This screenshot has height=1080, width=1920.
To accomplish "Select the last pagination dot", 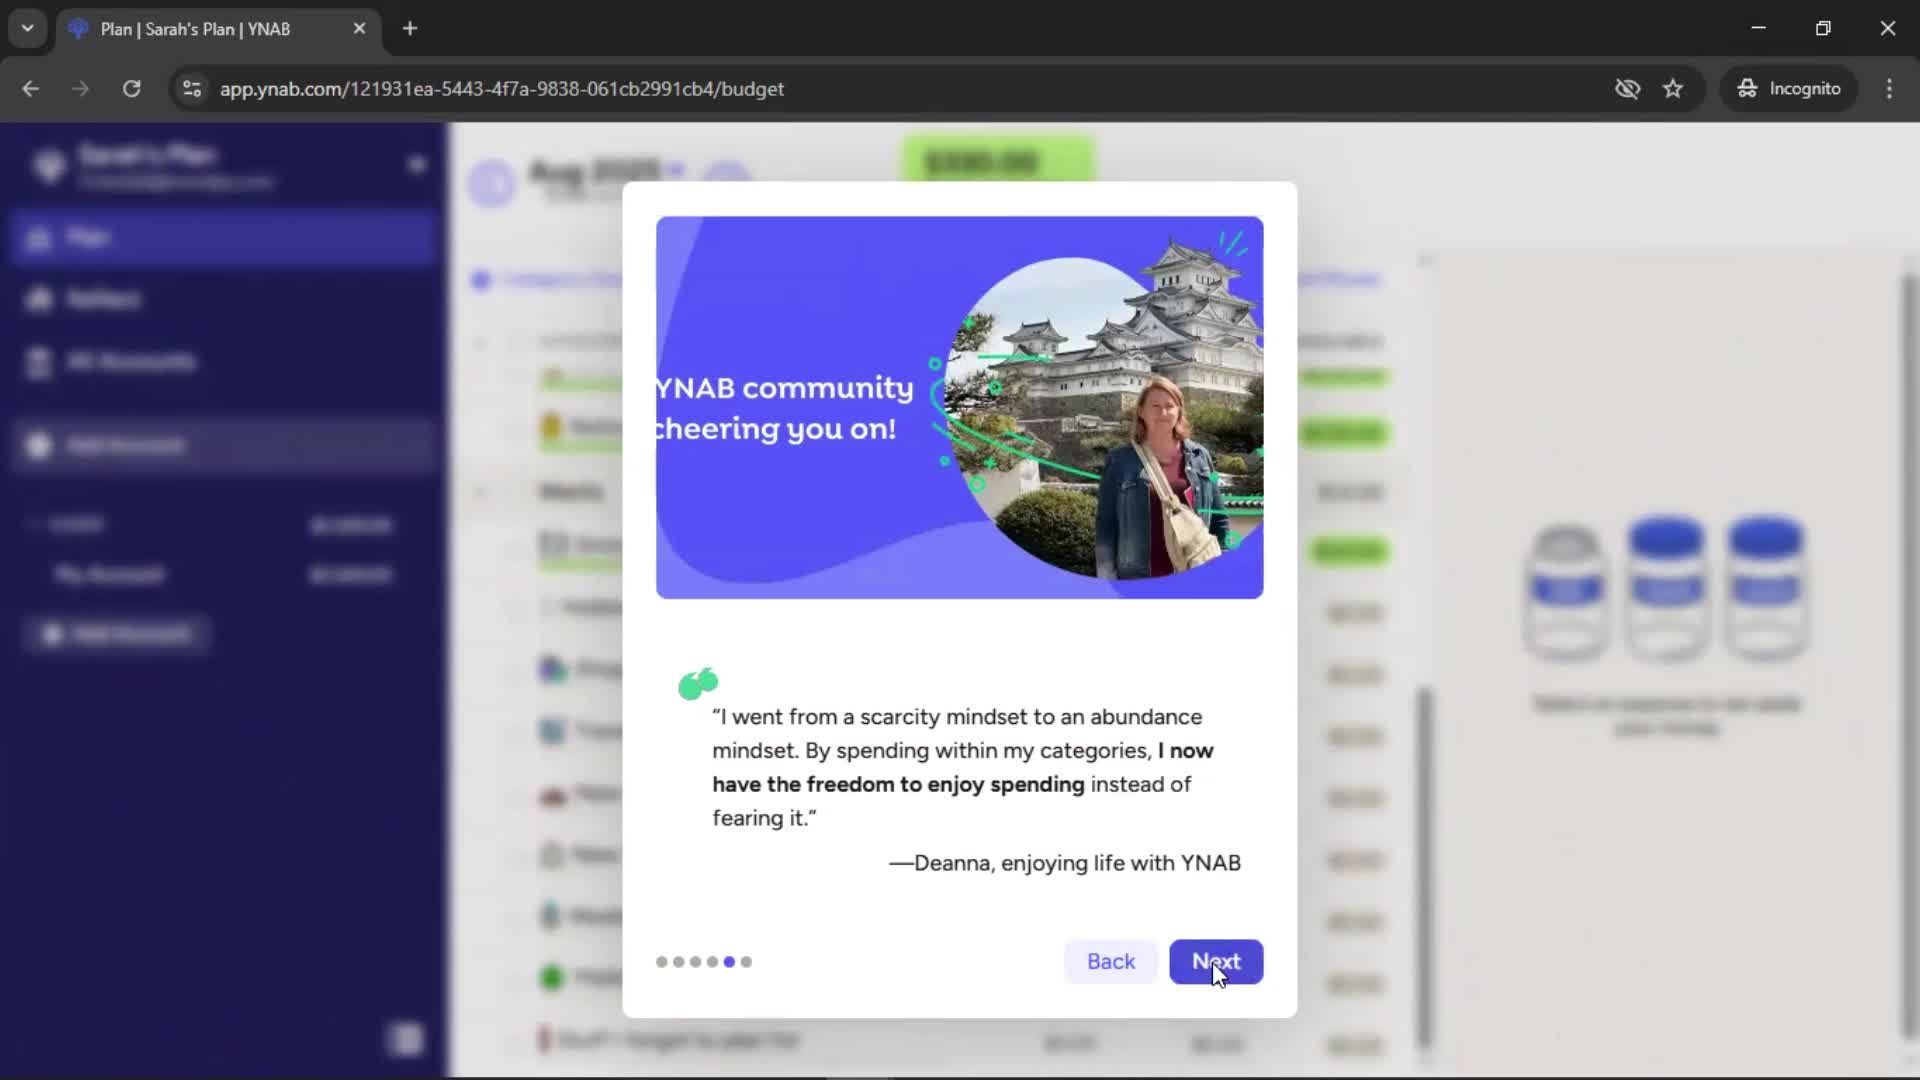I will click(746, 962).
